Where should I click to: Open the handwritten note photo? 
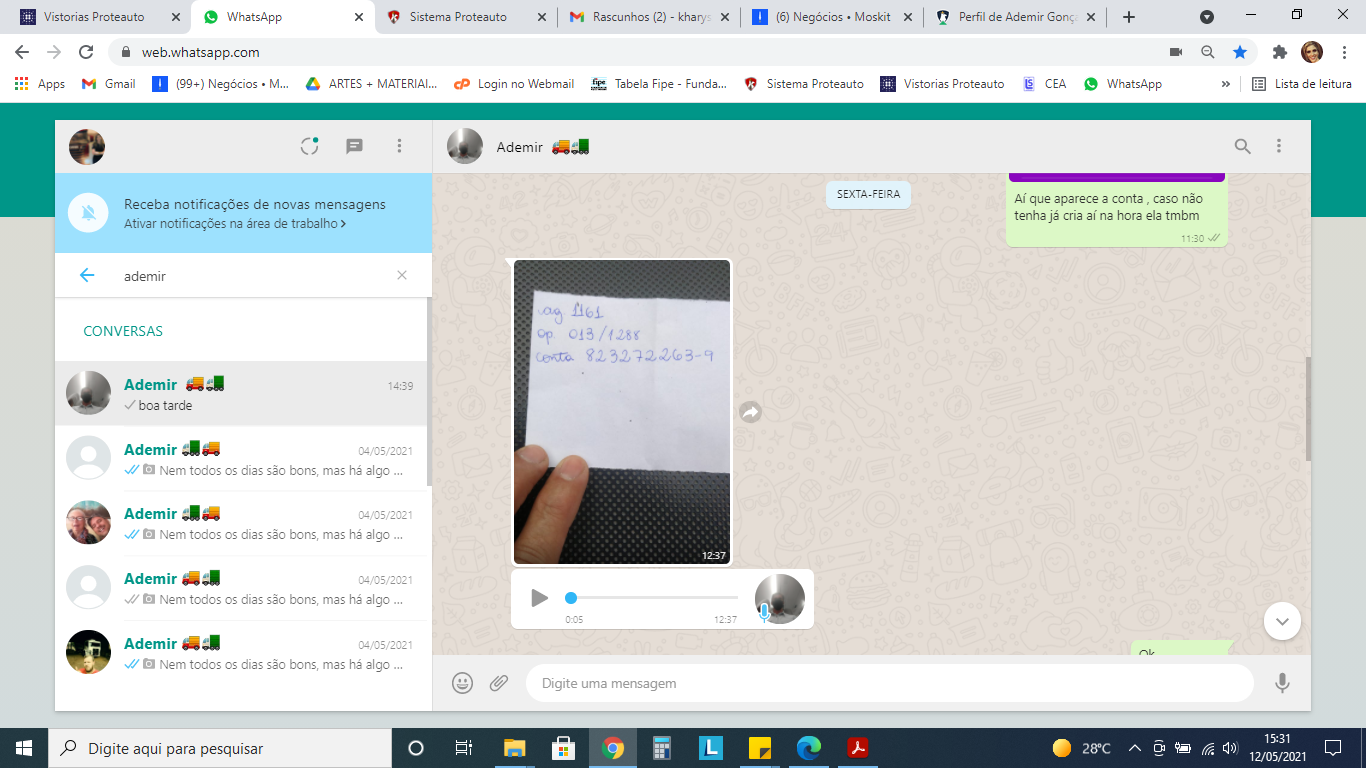tap(621, 412)
